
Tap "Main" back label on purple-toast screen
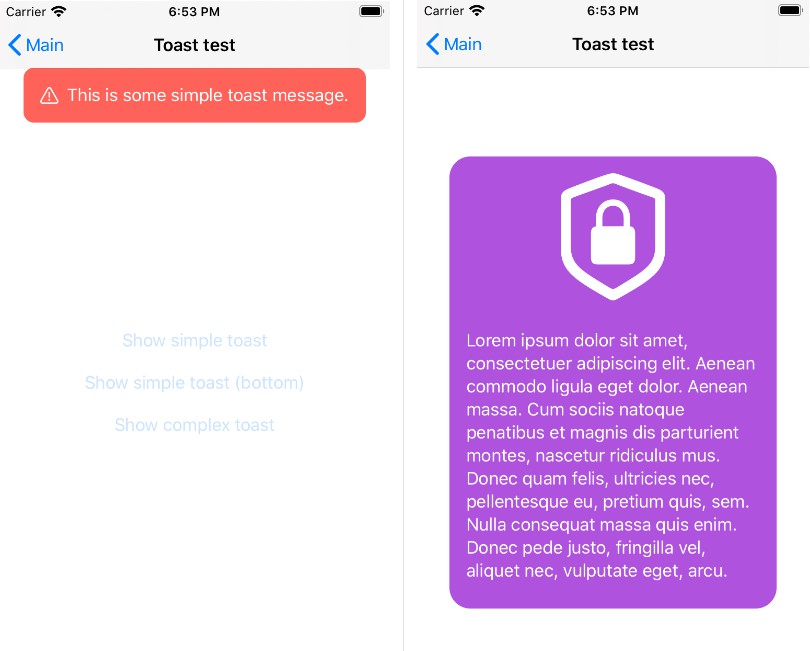(x=463, y=44)
